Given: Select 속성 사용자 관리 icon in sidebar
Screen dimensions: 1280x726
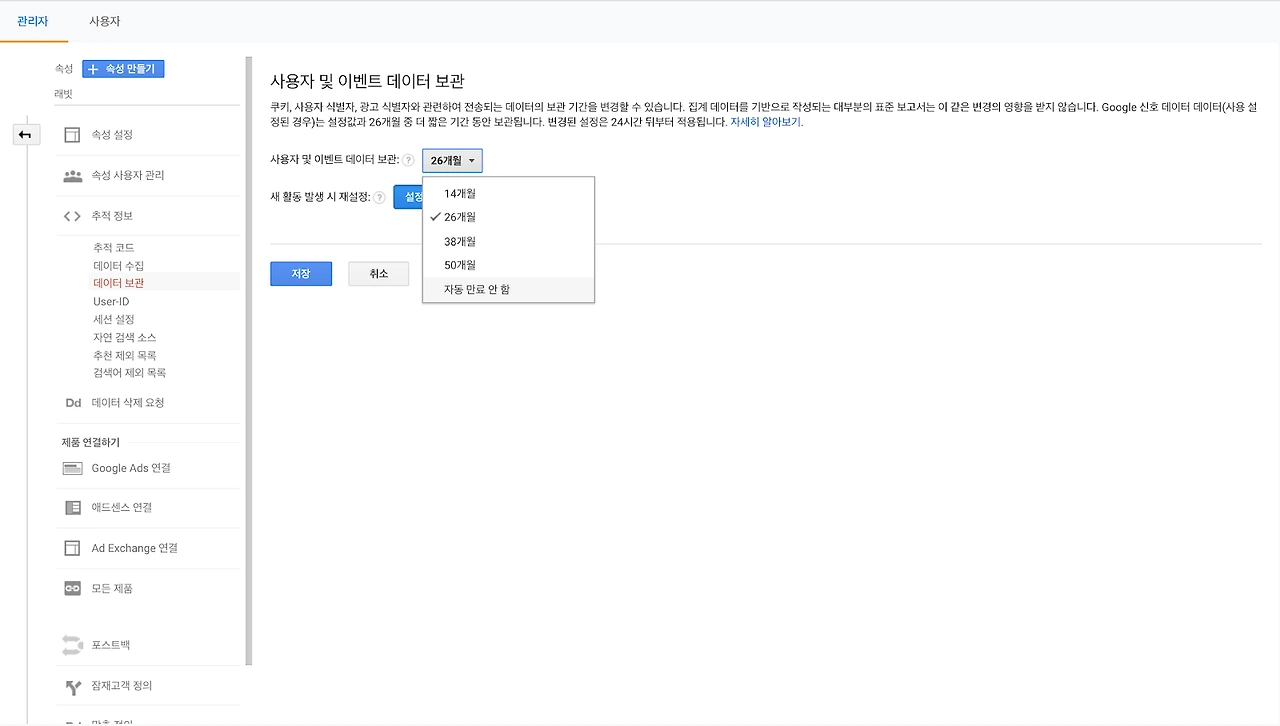Looking at the screenshot, I should tap(72, 176).
